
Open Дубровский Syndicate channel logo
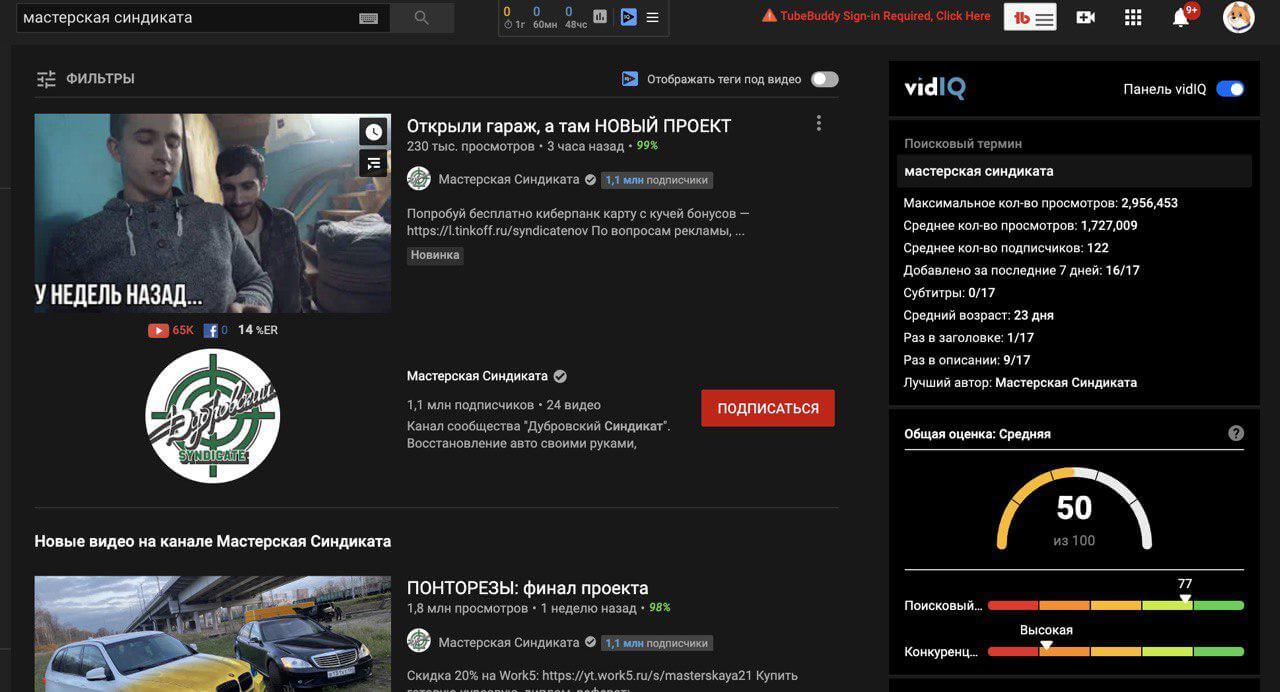(x=213, y=416)
